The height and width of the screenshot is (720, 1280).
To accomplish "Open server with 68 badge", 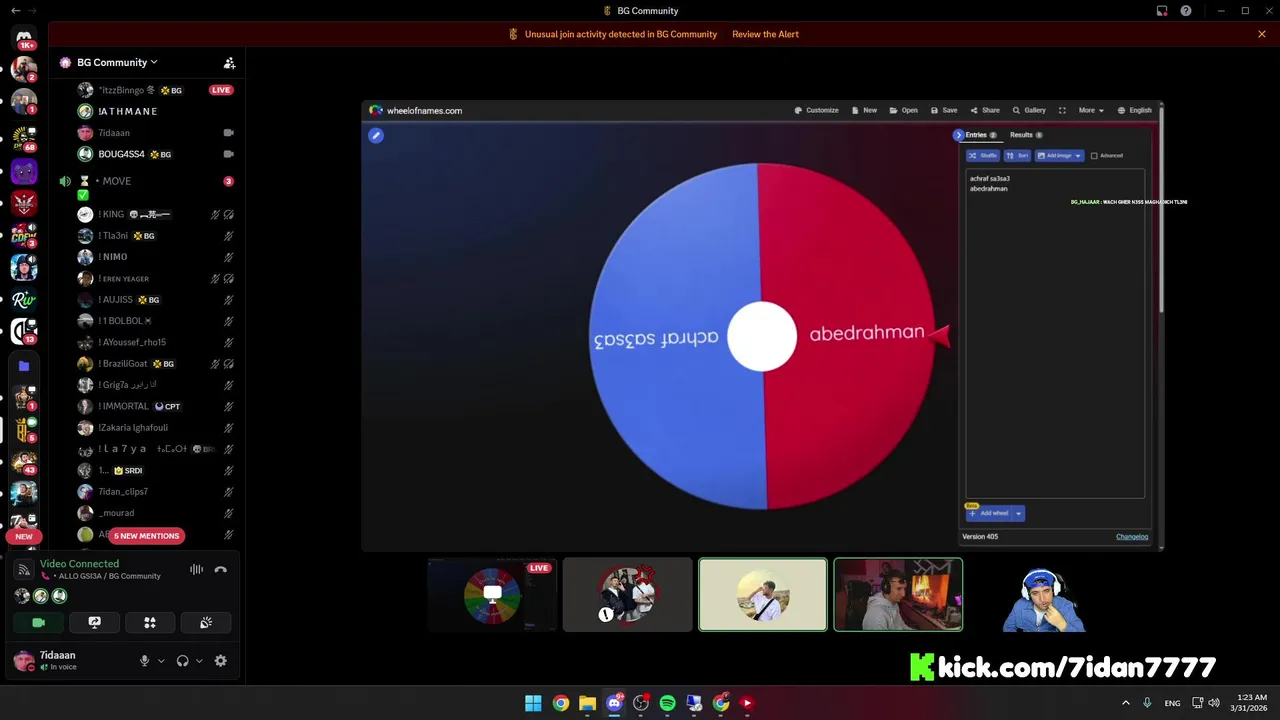I will coord(24,137).
